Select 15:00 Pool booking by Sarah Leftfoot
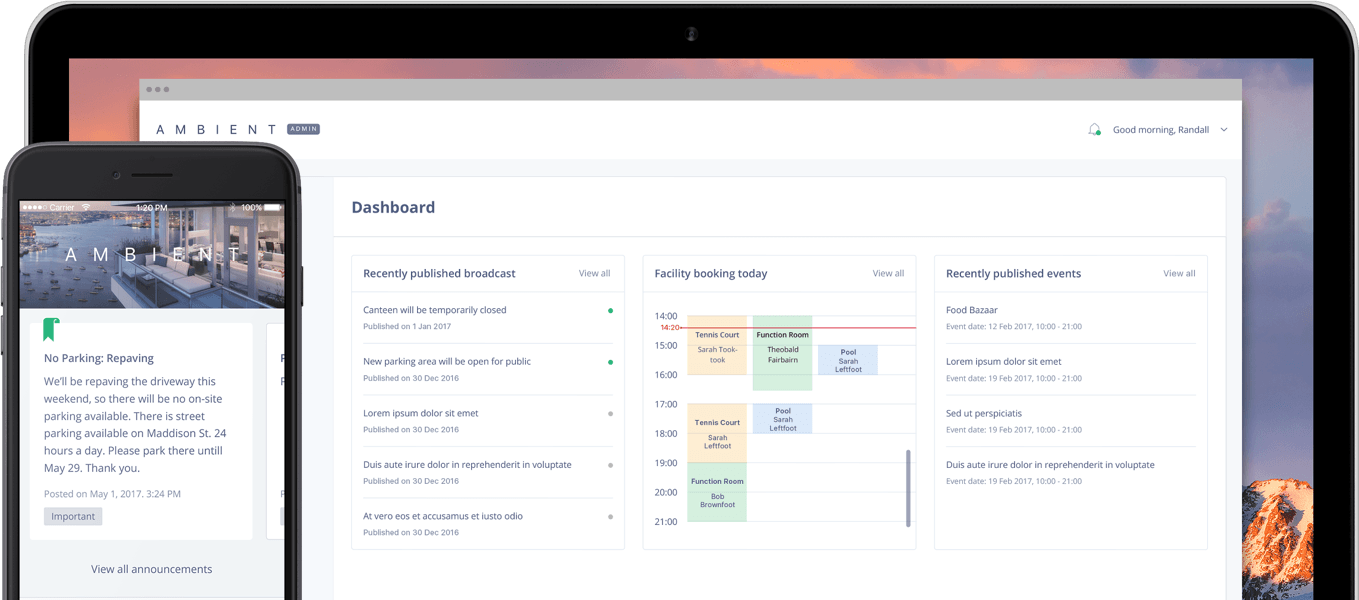 (x=848, y=360)
